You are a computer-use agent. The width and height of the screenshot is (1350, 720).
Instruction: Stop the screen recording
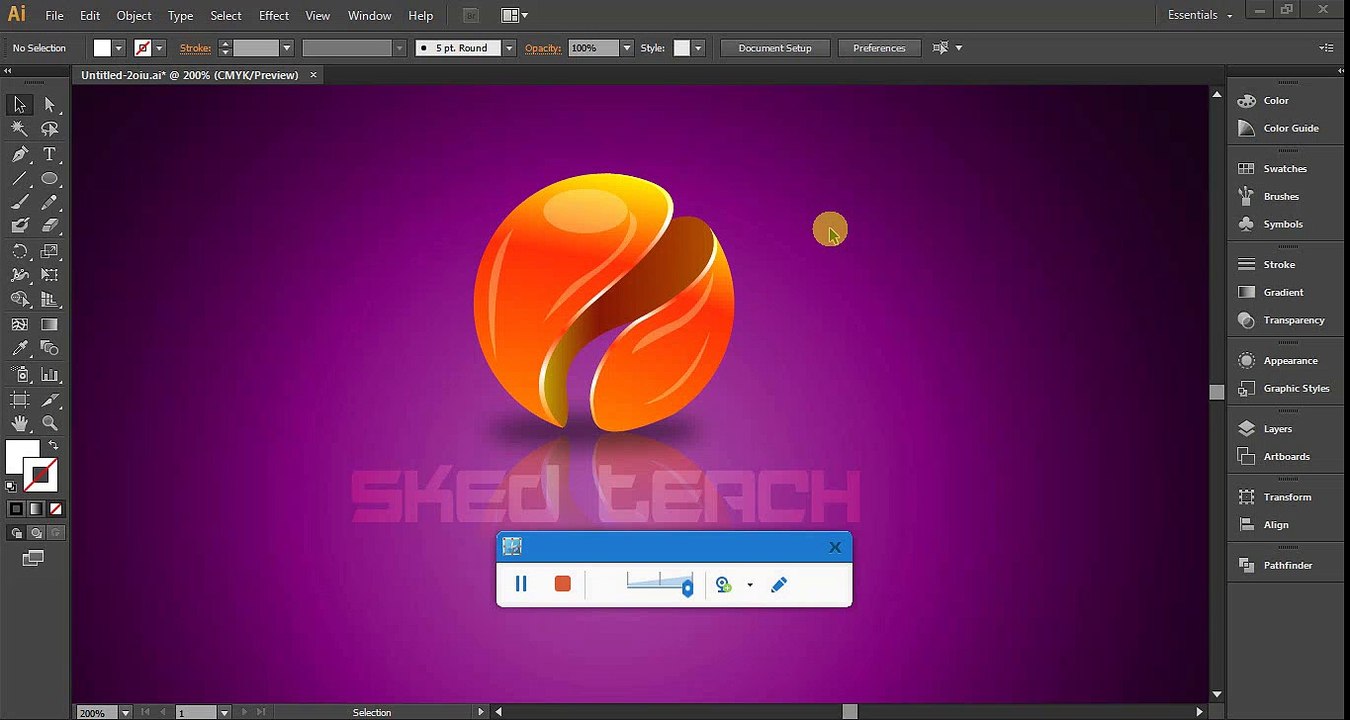coord(562,584)
